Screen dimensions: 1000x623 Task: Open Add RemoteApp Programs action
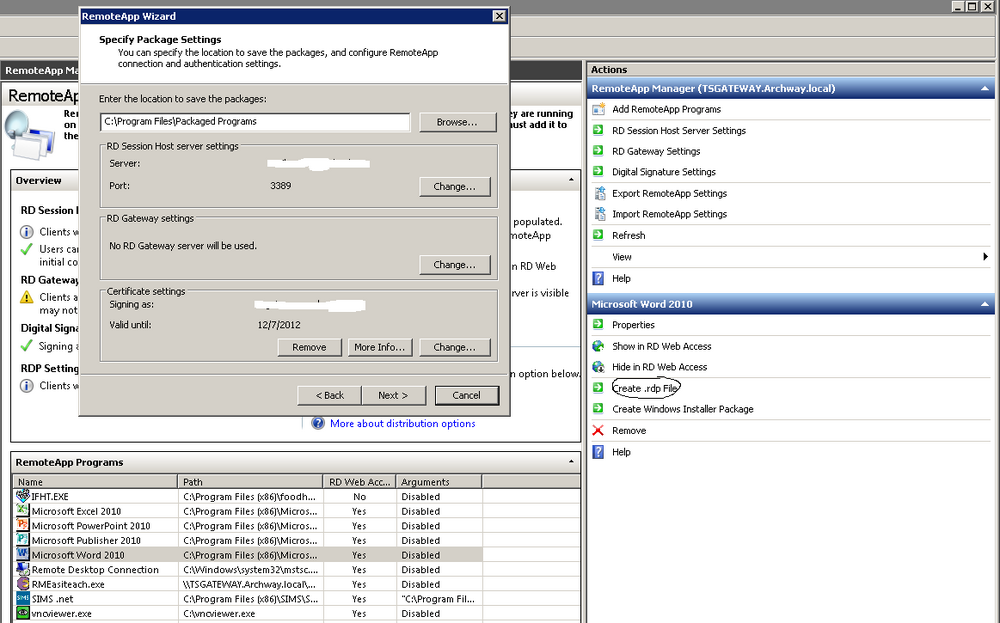(x=666, y=109)
